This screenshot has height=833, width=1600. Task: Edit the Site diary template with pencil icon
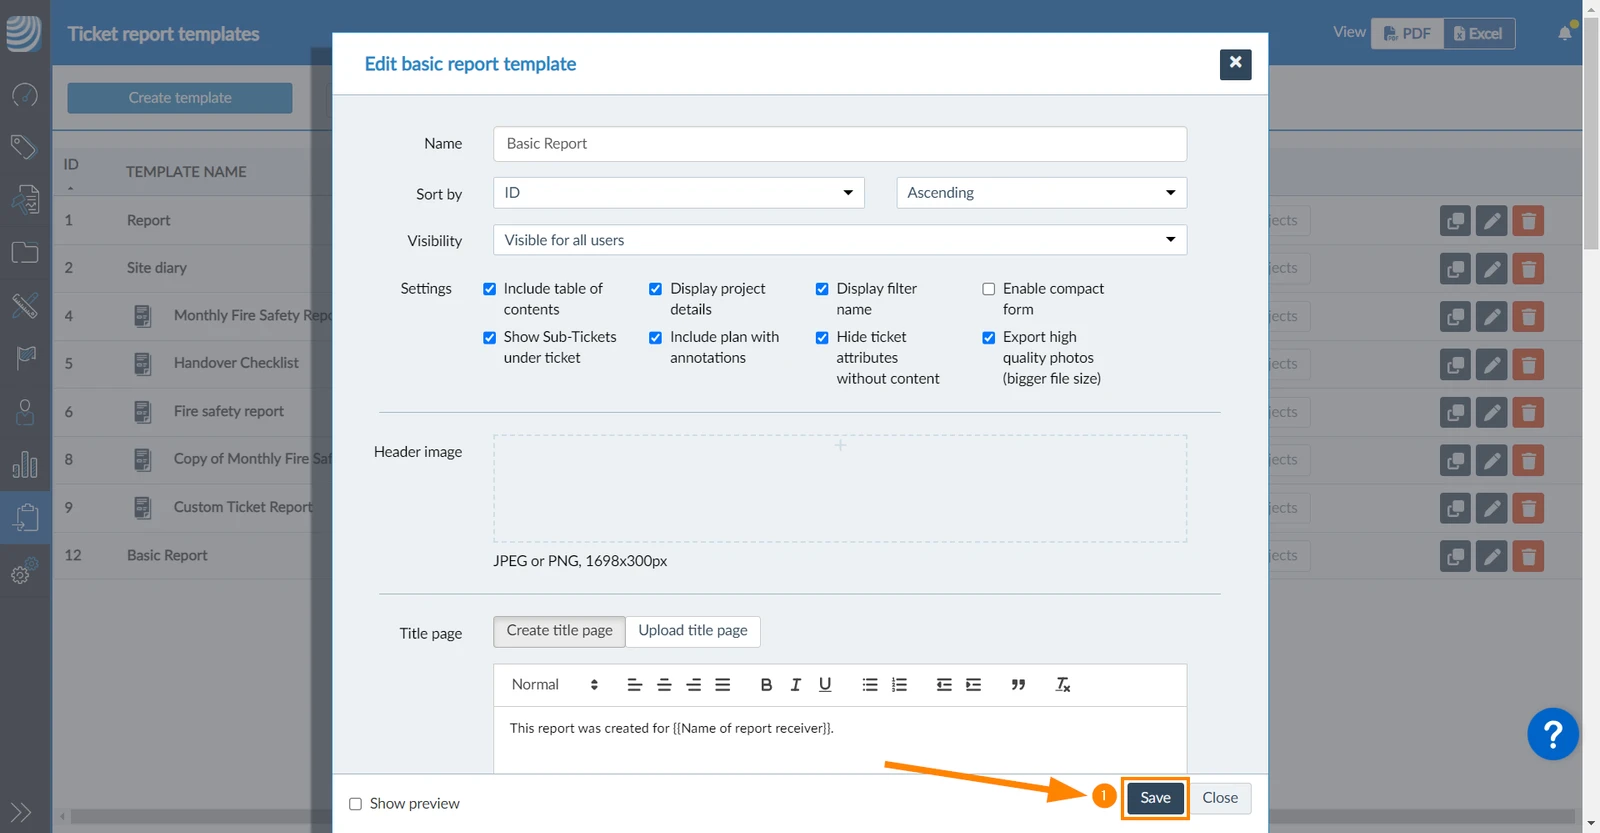pyautogui.click(x=1492, y=268)
